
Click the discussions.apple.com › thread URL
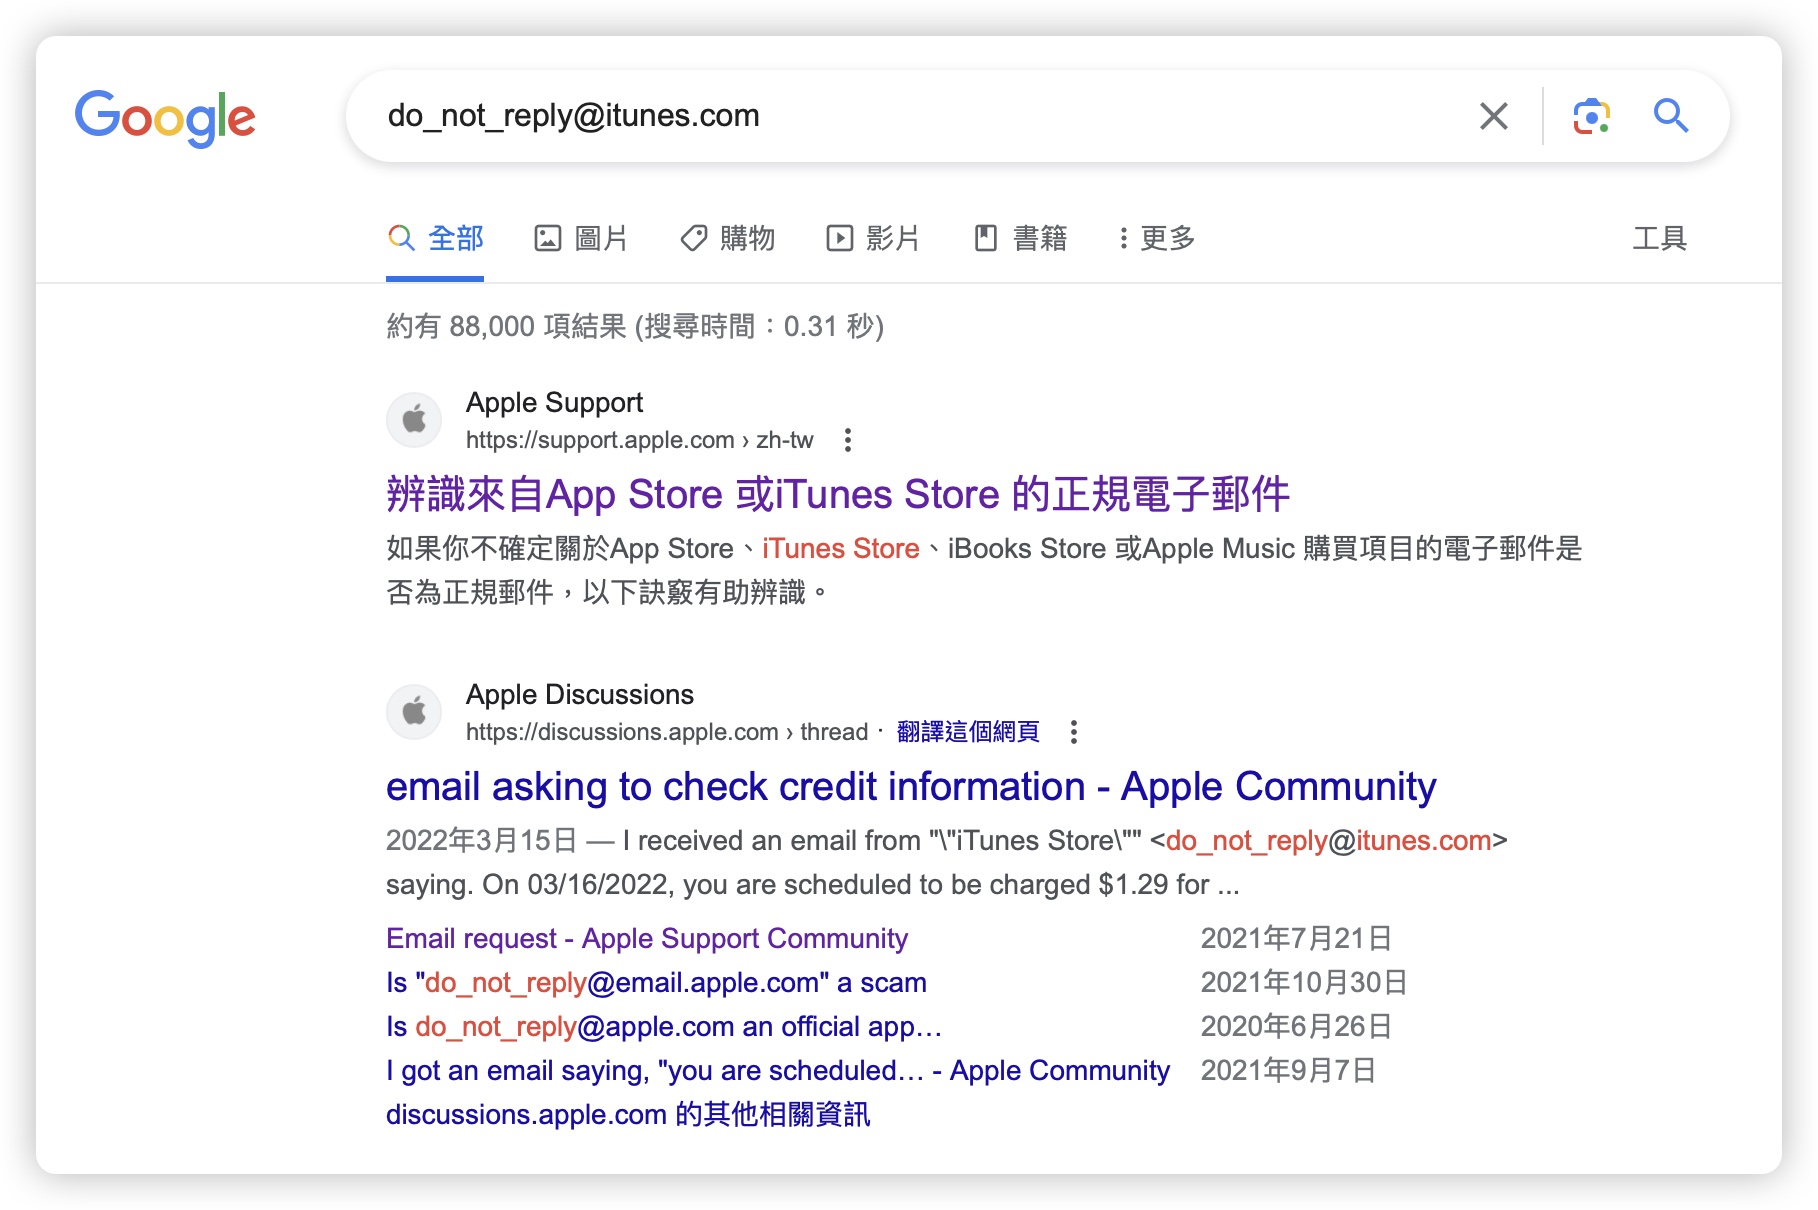coord(667,732)
